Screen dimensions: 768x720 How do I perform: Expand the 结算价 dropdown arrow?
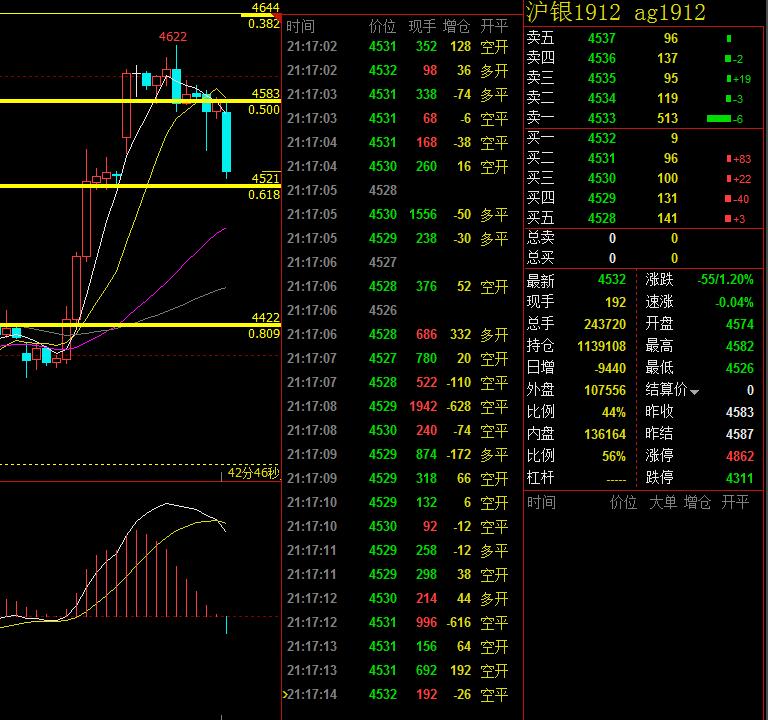point(694,391)
